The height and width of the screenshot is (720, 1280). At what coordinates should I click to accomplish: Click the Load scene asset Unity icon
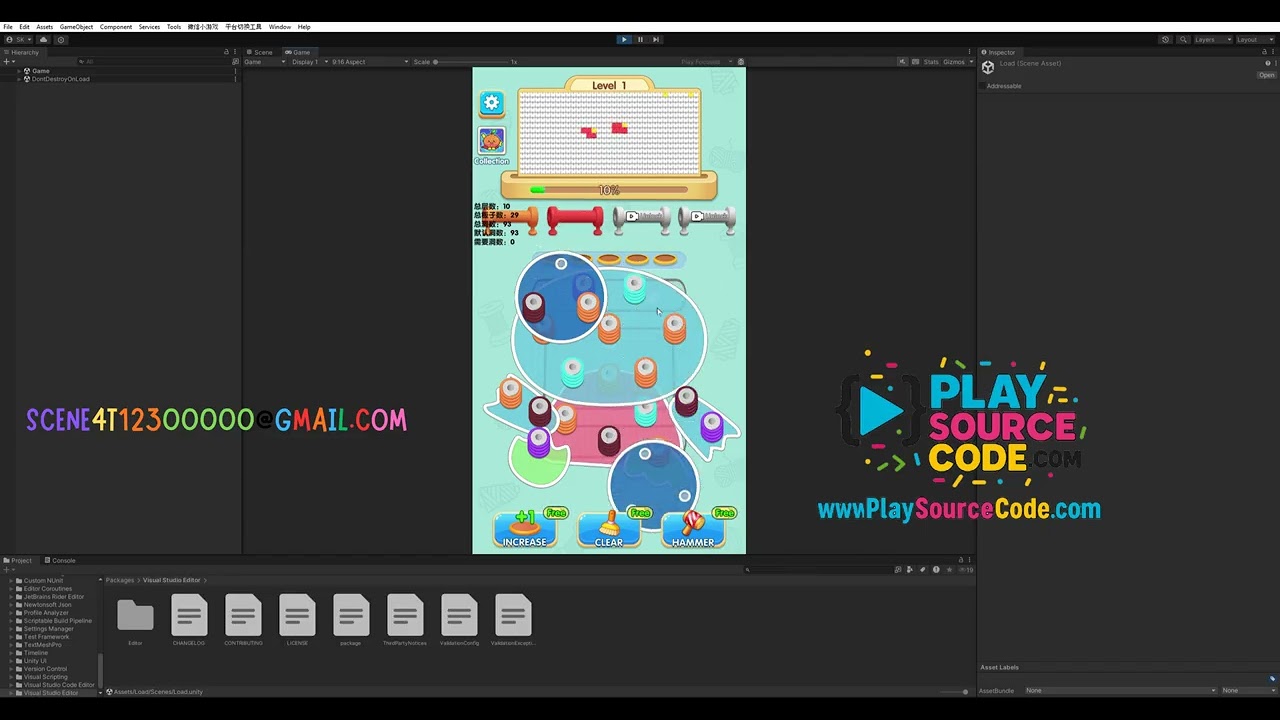click(x=988, y=67)
